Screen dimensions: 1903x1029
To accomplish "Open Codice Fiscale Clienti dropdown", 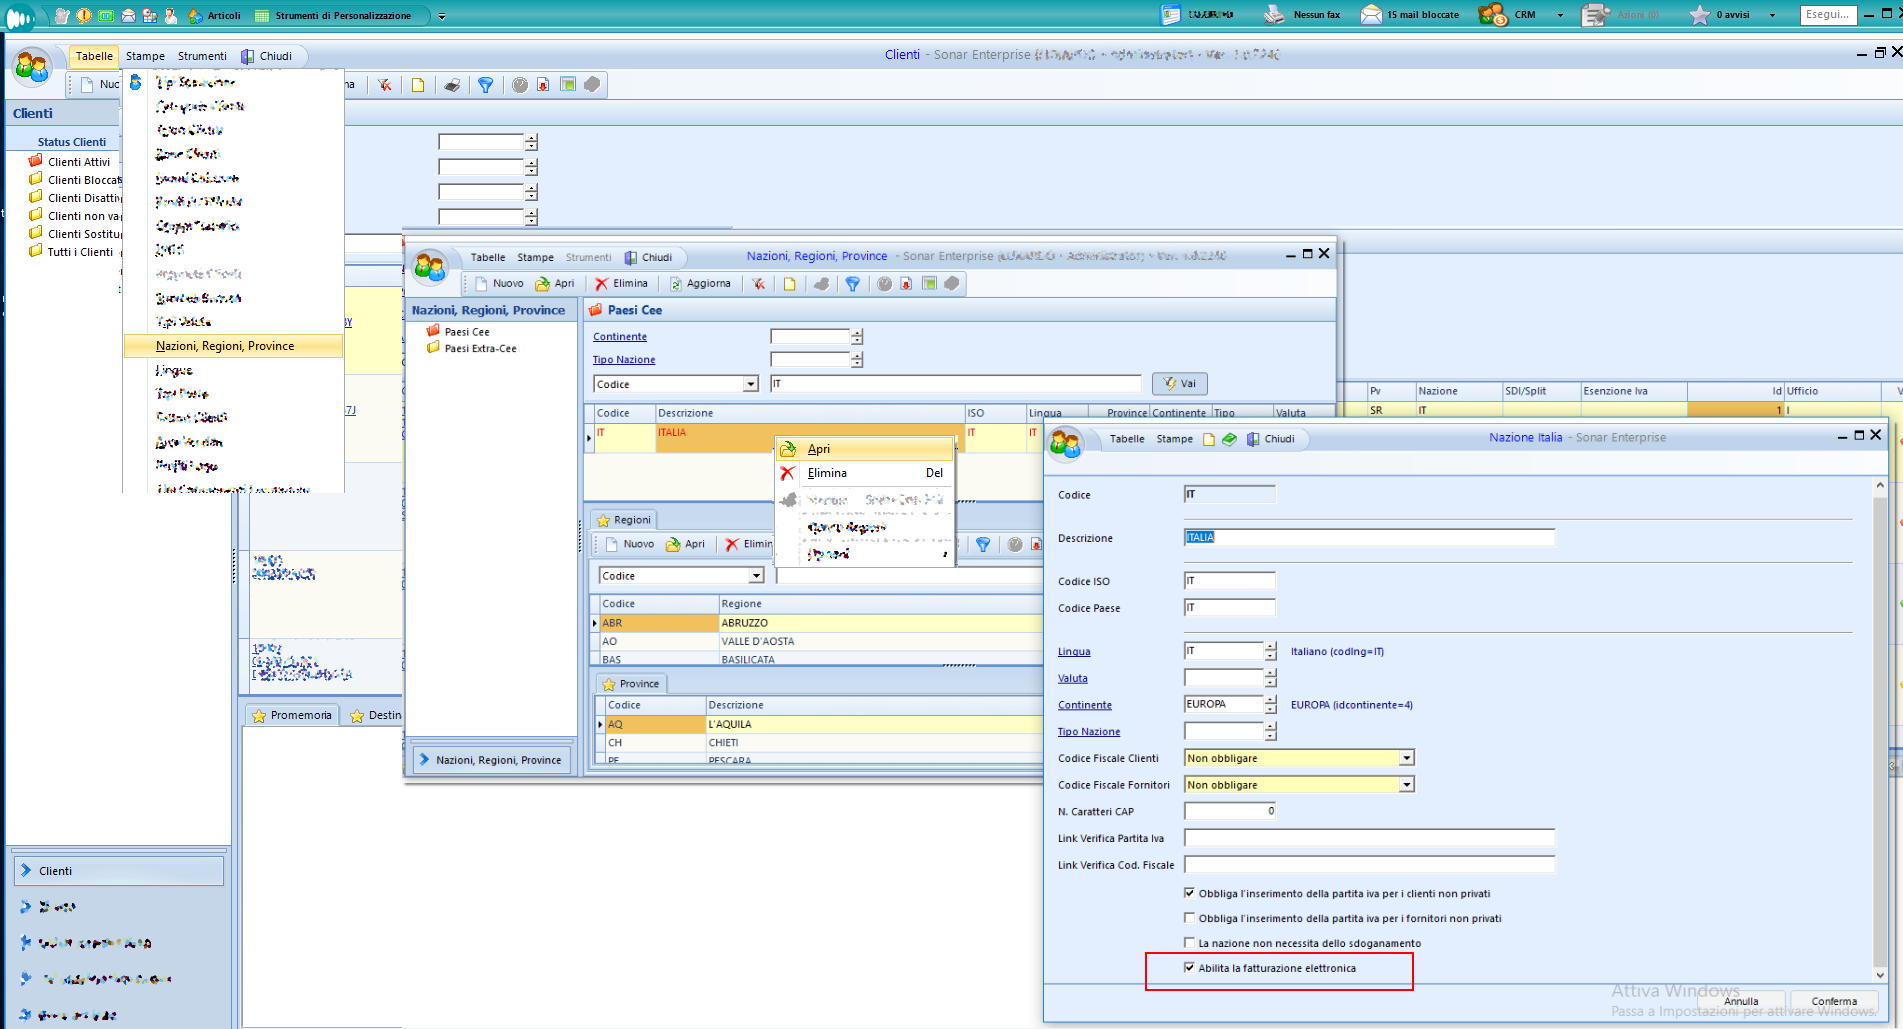I will coord(1406,758).
